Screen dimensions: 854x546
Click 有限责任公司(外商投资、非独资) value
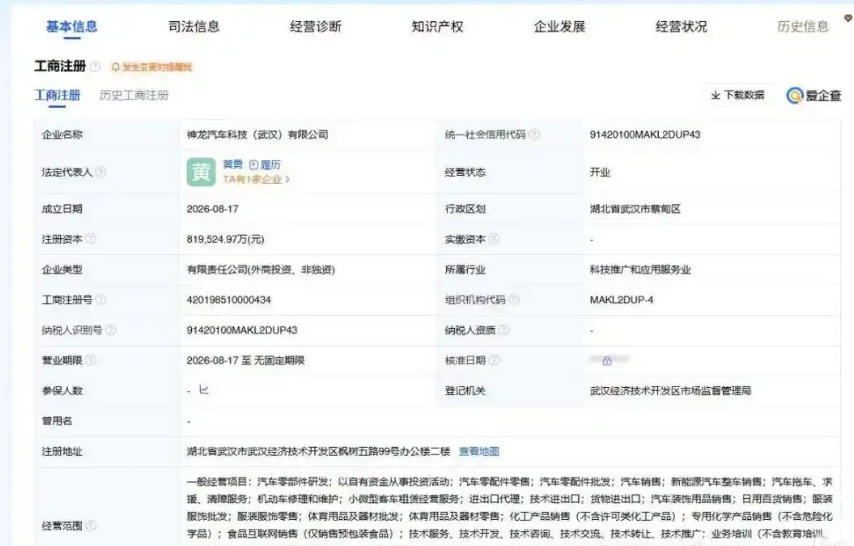261,269
